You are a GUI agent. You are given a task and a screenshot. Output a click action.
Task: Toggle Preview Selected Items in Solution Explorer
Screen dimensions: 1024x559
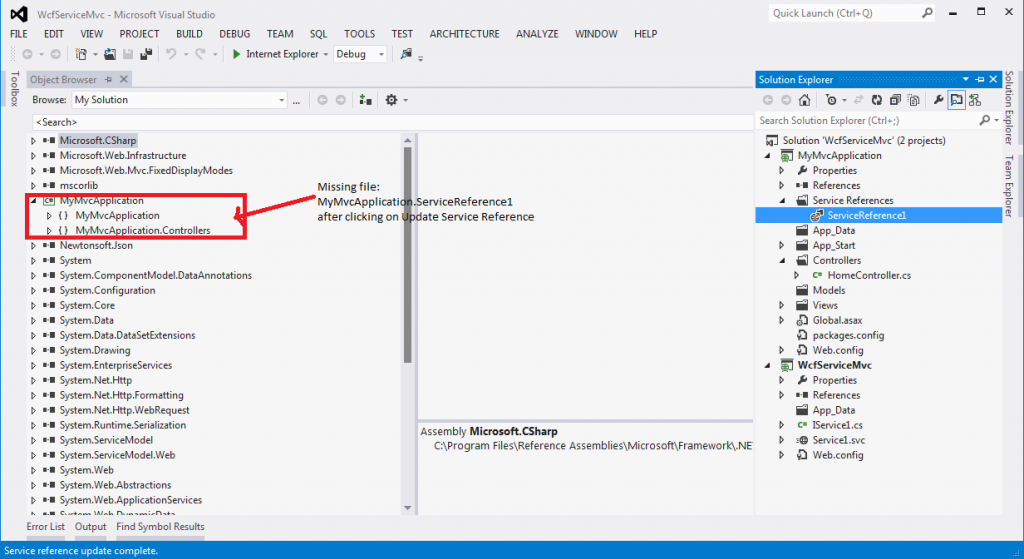coord(957,100)
